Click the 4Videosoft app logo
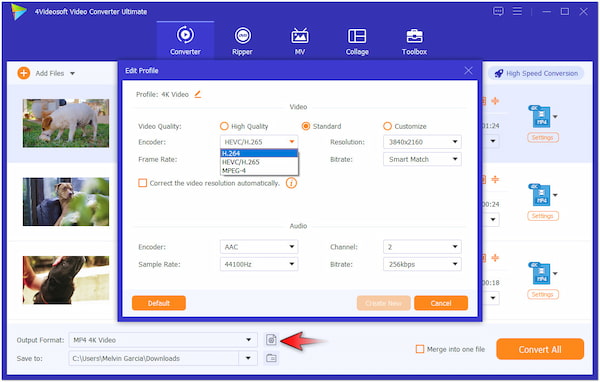The image size is (600, 382). (x=18, y=12)
